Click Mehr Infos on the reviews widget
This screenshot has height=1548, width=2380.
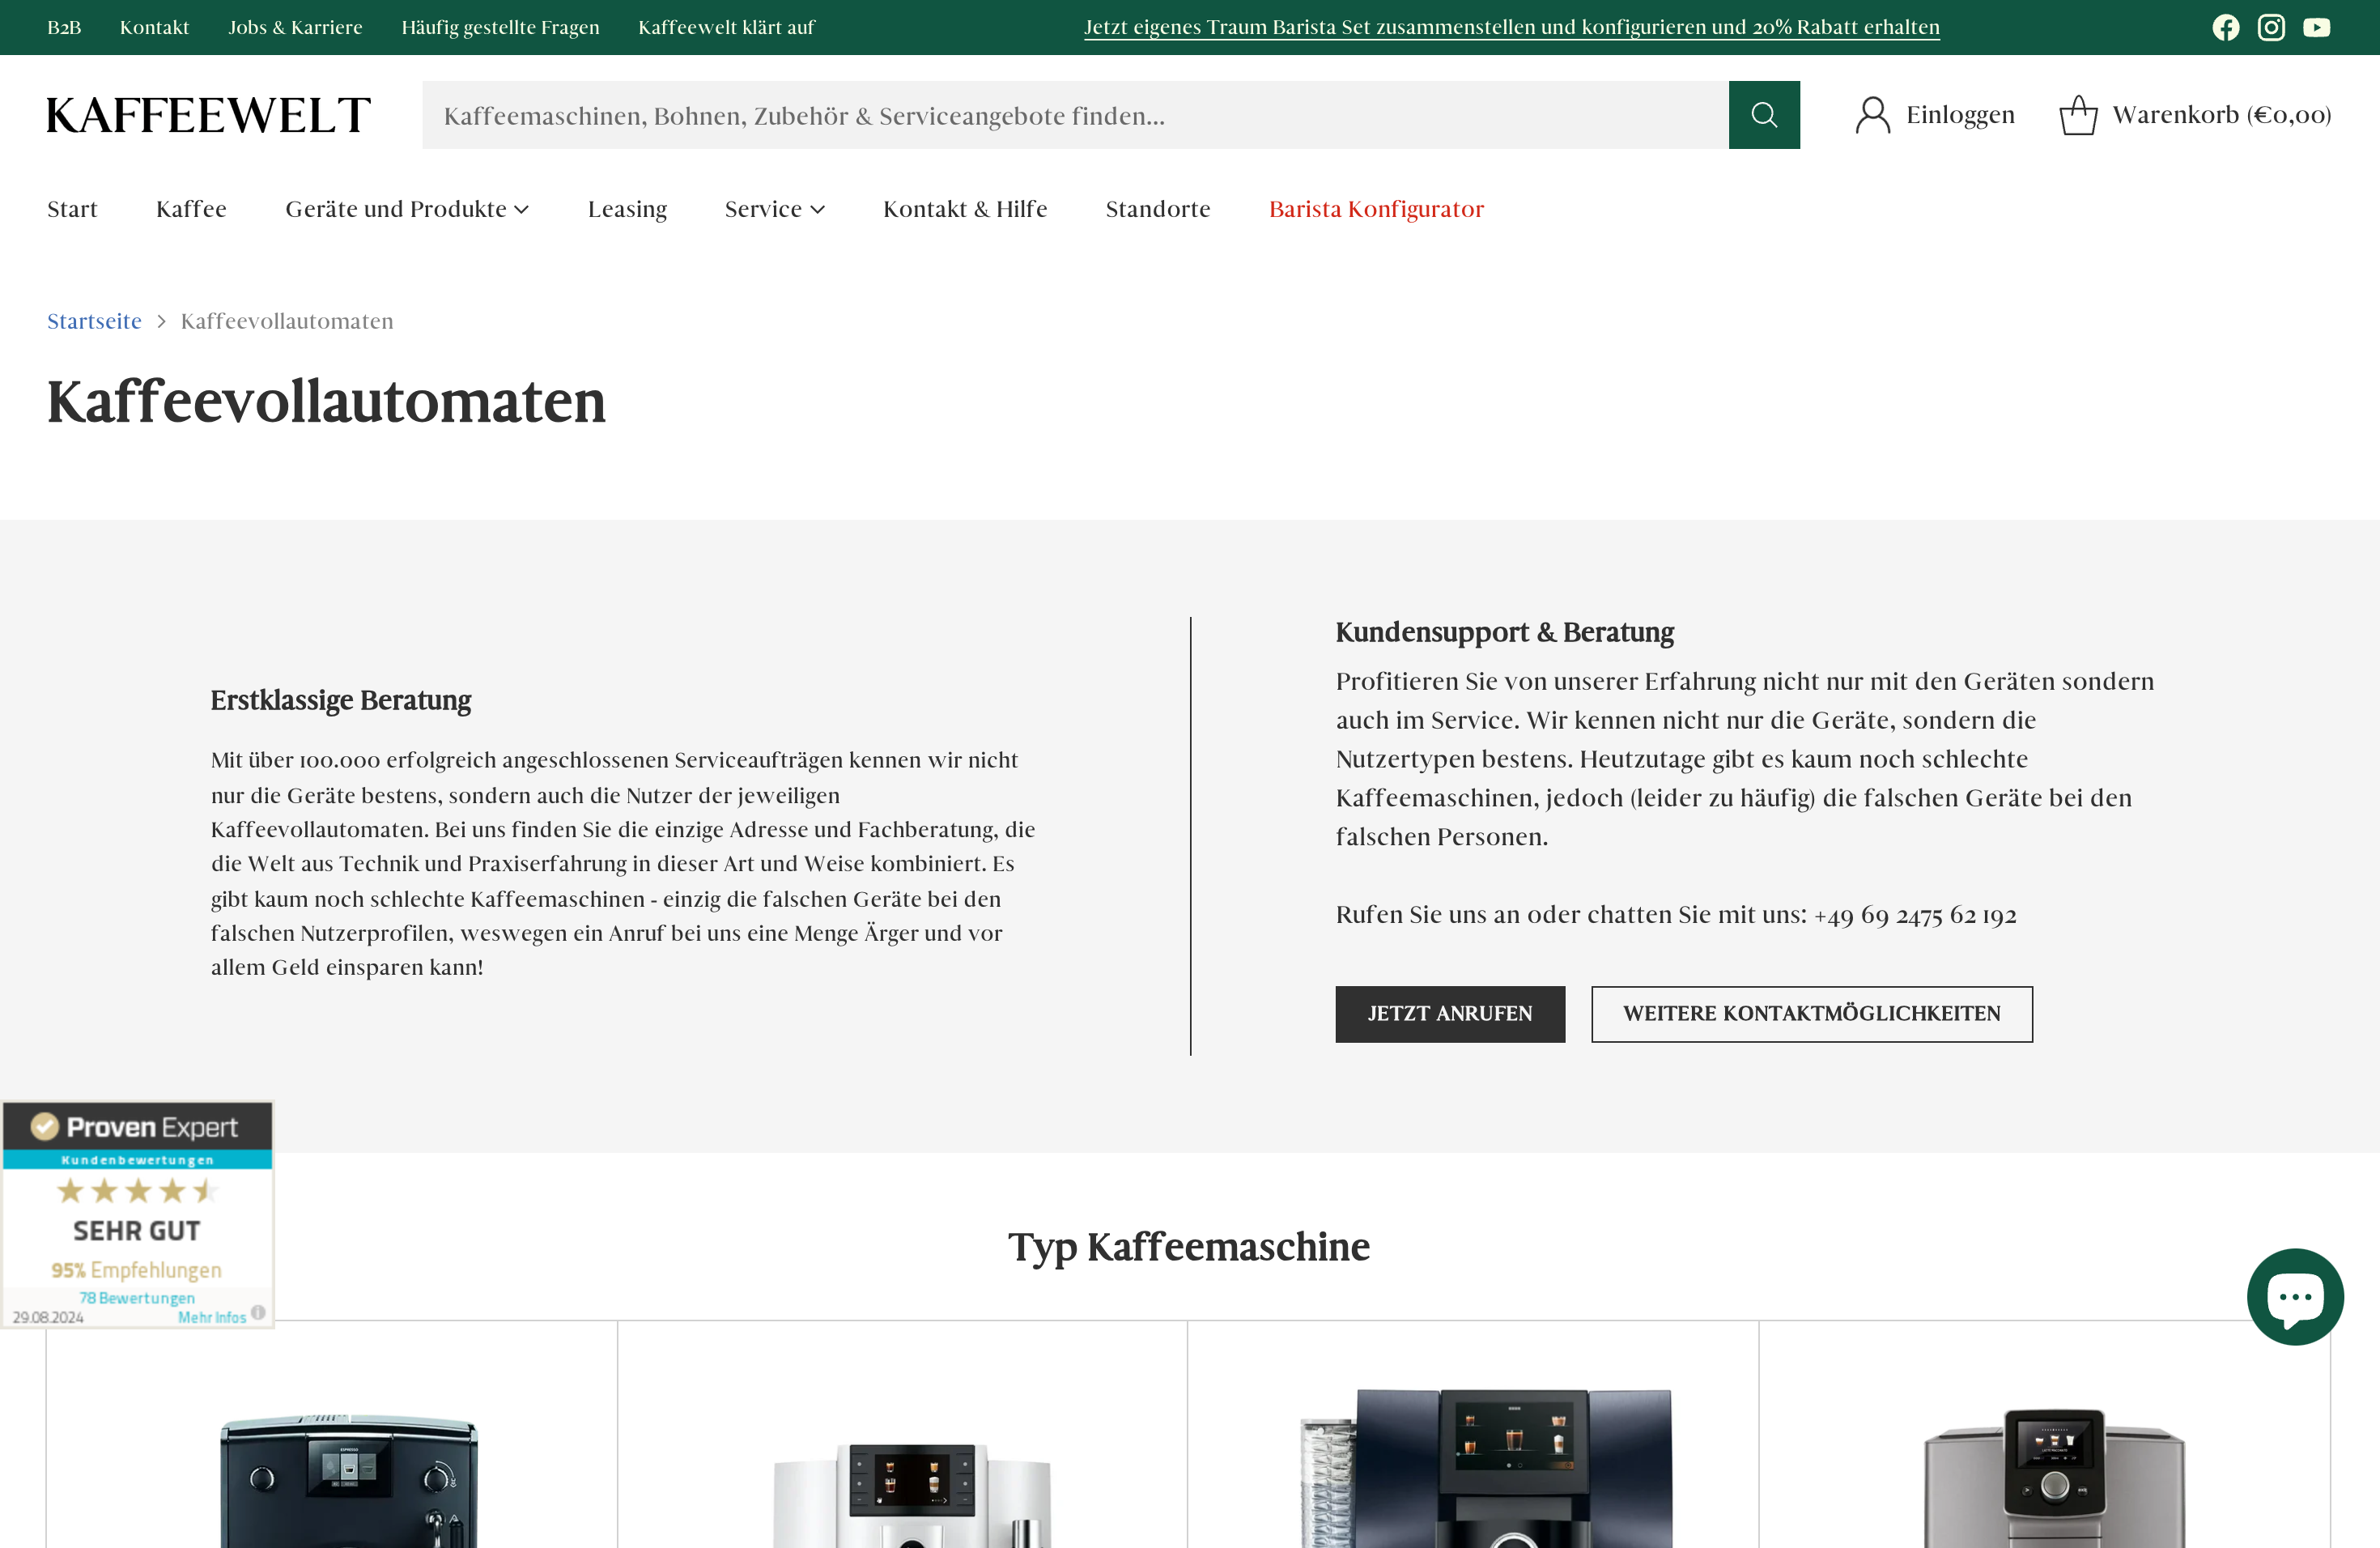click(211, 1317)
